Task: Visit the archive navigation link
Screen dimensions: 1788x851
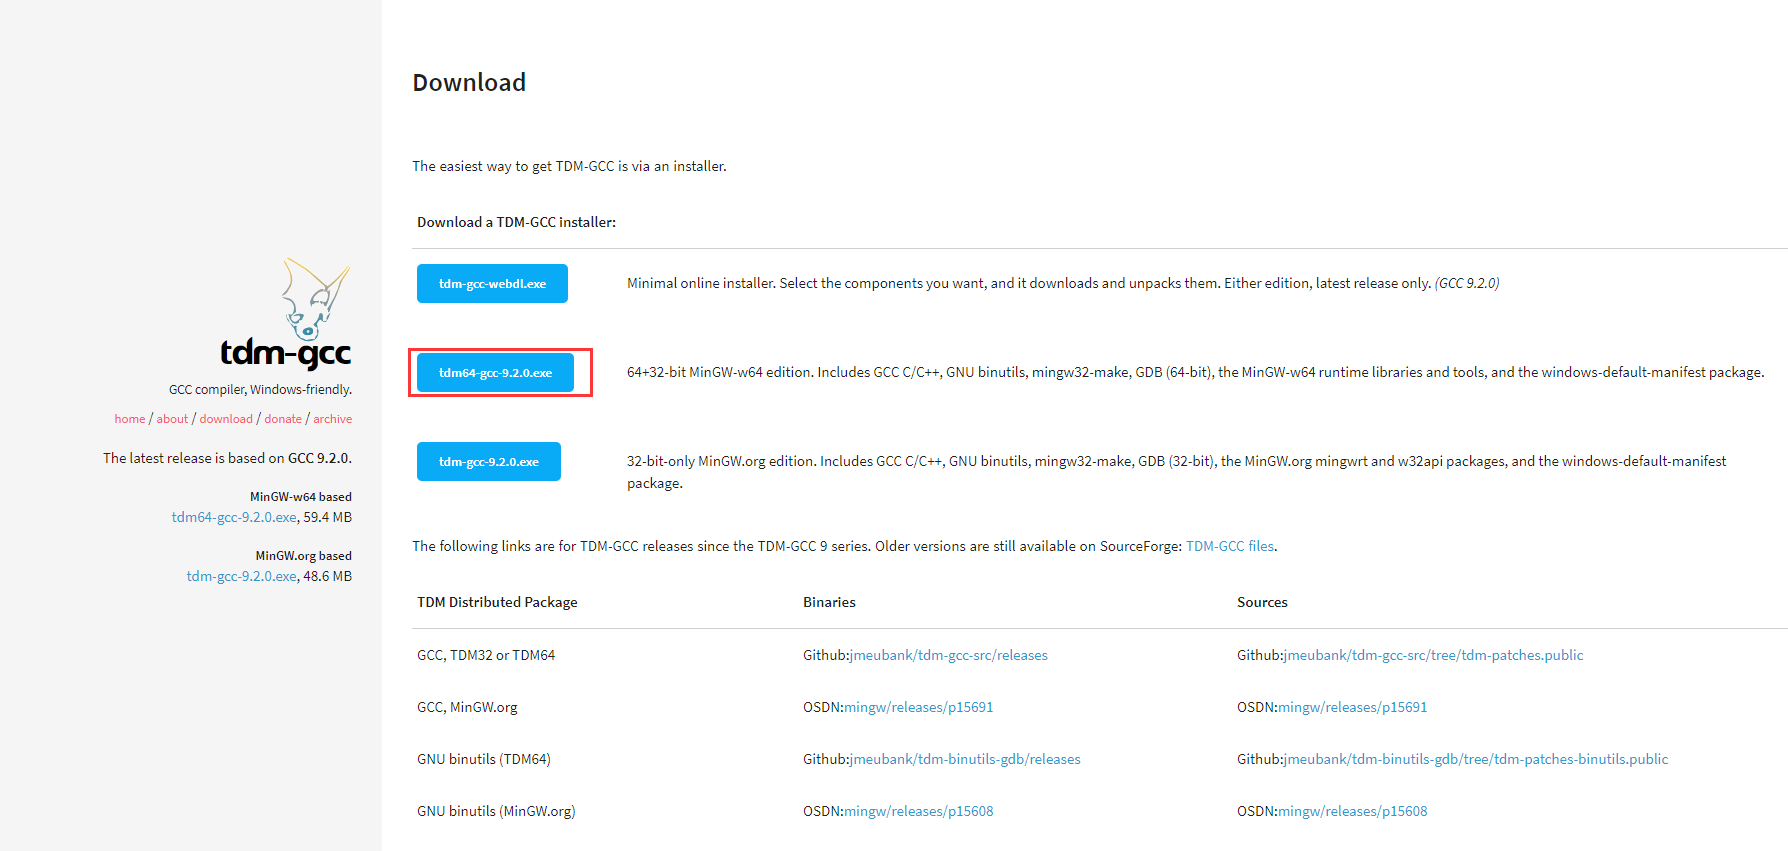Action: [333, 419]
